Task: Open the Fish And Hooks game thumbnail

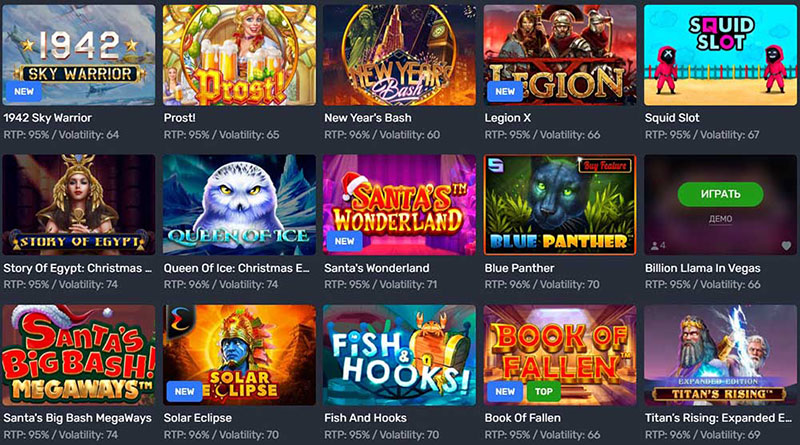Action: tap(399, 355)
